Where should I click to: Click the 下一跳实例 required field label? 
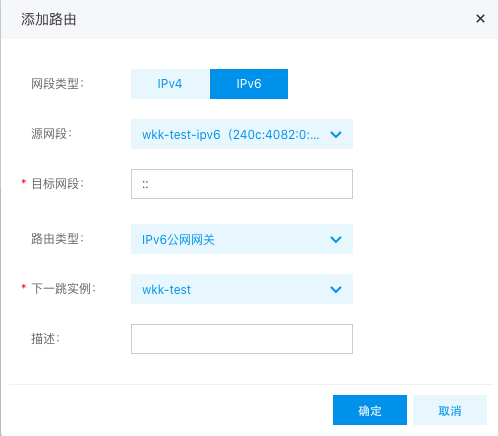point(63,289)
